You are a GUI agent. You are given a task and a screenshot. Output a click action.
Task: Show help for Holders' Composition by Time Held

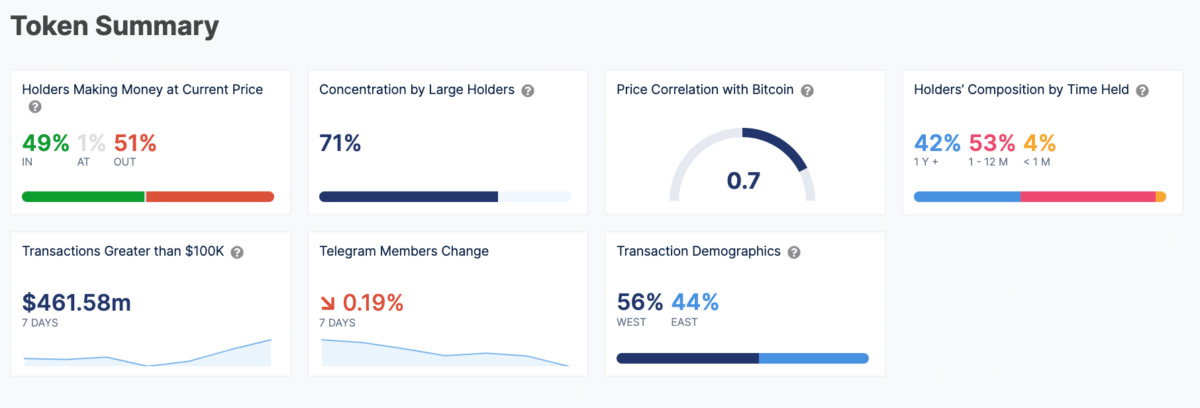click(1142, 90)
